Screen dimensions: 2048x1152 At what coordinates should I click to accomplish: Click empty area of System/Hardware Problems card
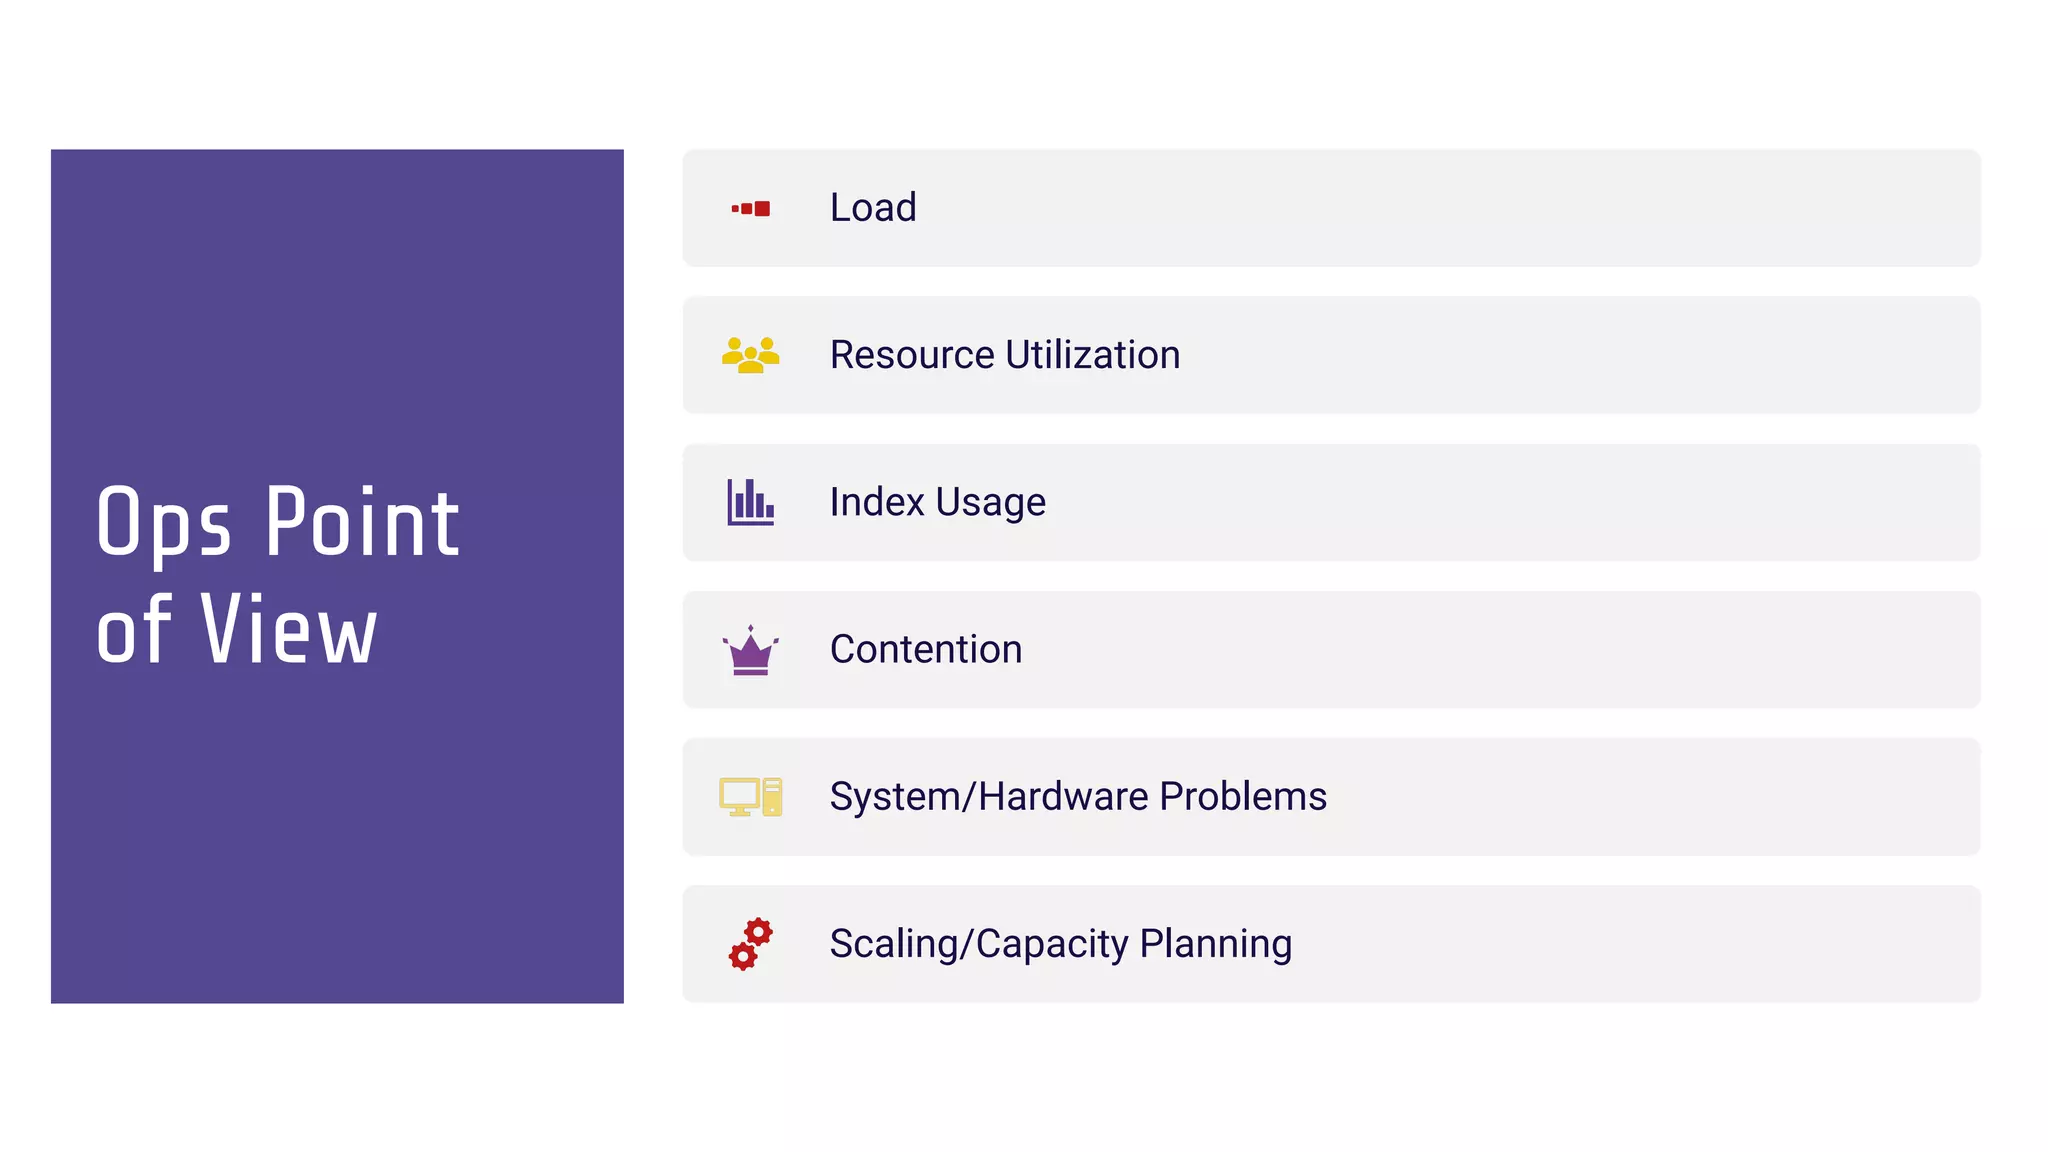point(1650,797)
